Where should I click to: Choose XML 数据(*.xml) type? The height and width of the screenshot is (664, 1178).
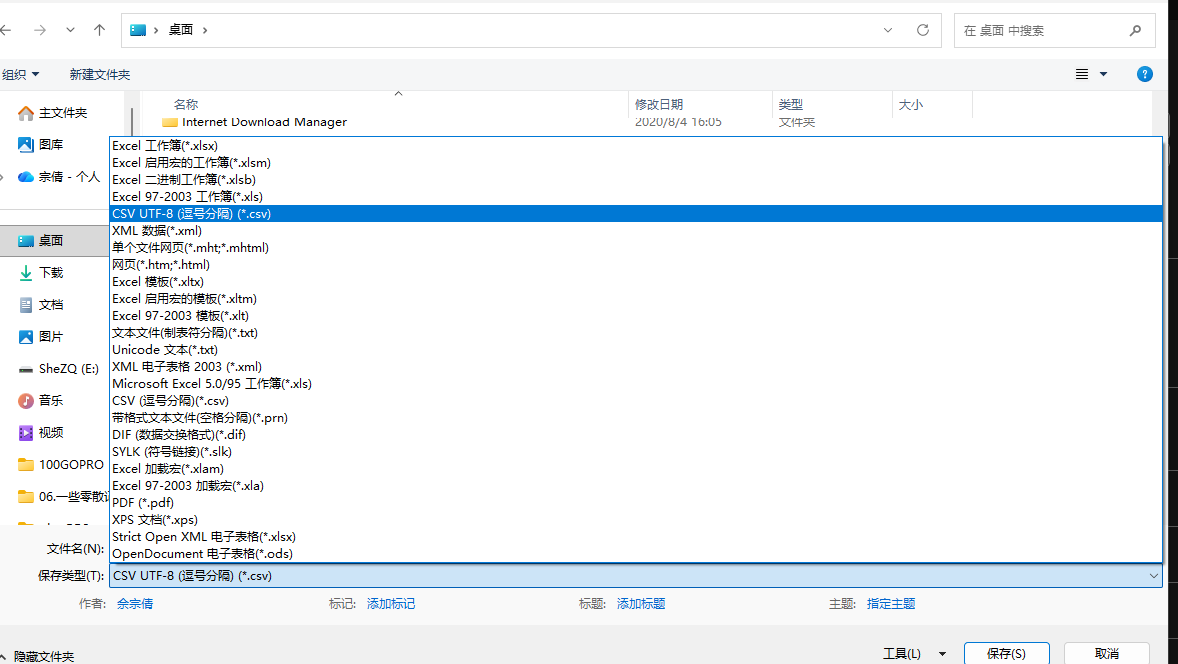coord(636,231)
